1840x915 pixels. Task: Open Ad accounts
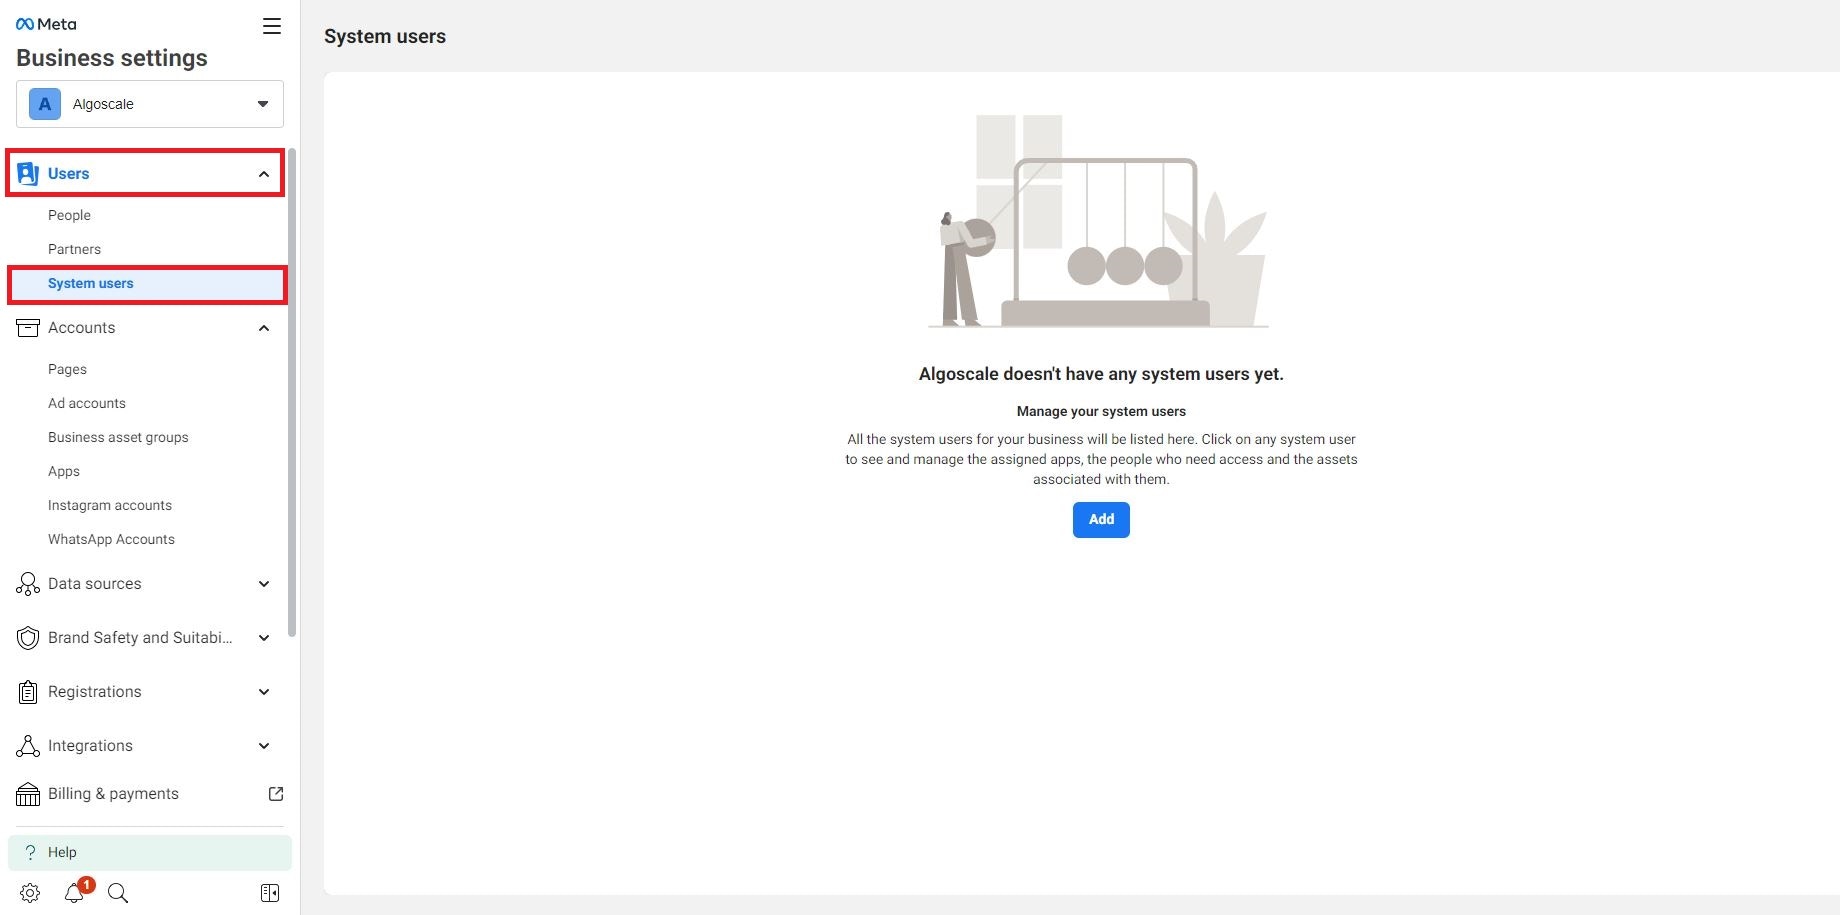click(x=87, y=403)
